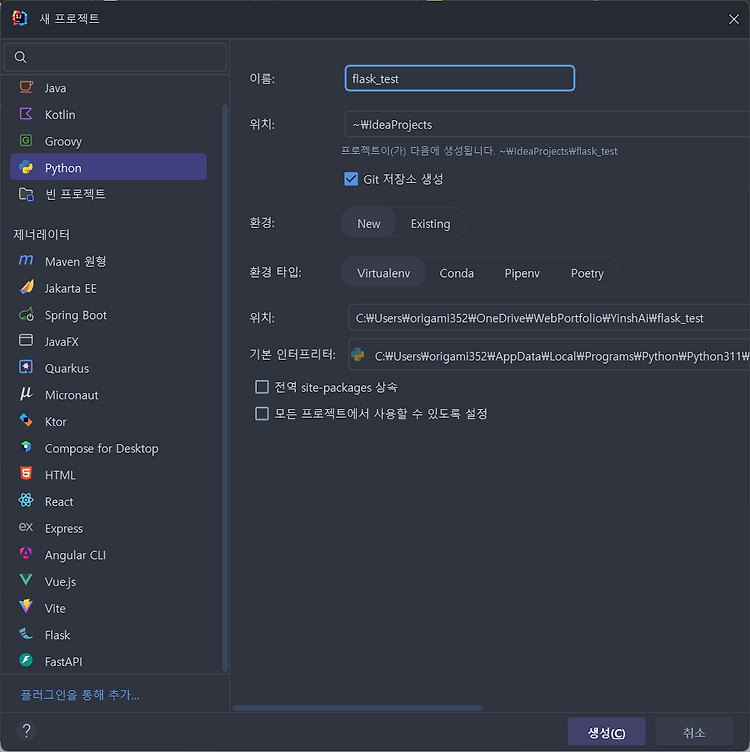Select Maven 원형 generator
Viewport: 750px width, 752px height.
[x=108, y=261]
